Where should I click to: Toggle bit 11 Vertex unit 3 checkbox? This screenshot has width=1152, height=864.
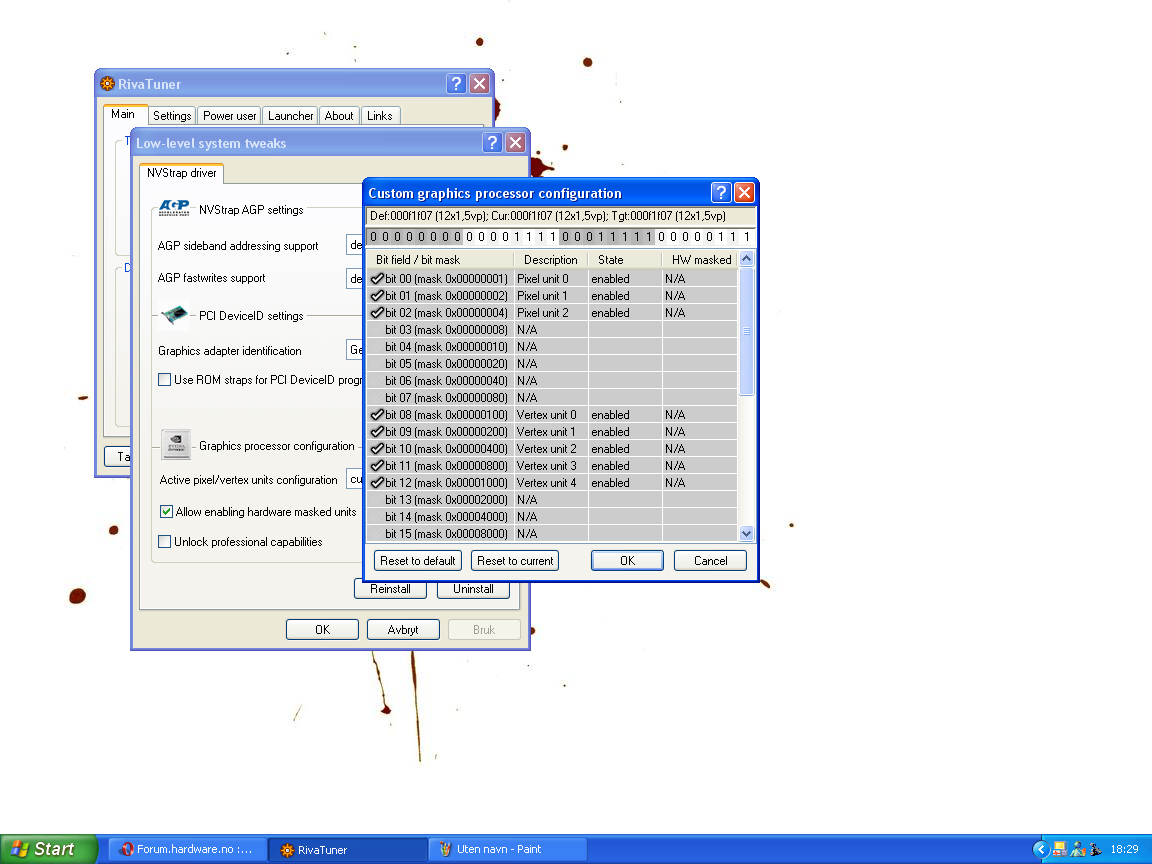(x=378, y=465)
